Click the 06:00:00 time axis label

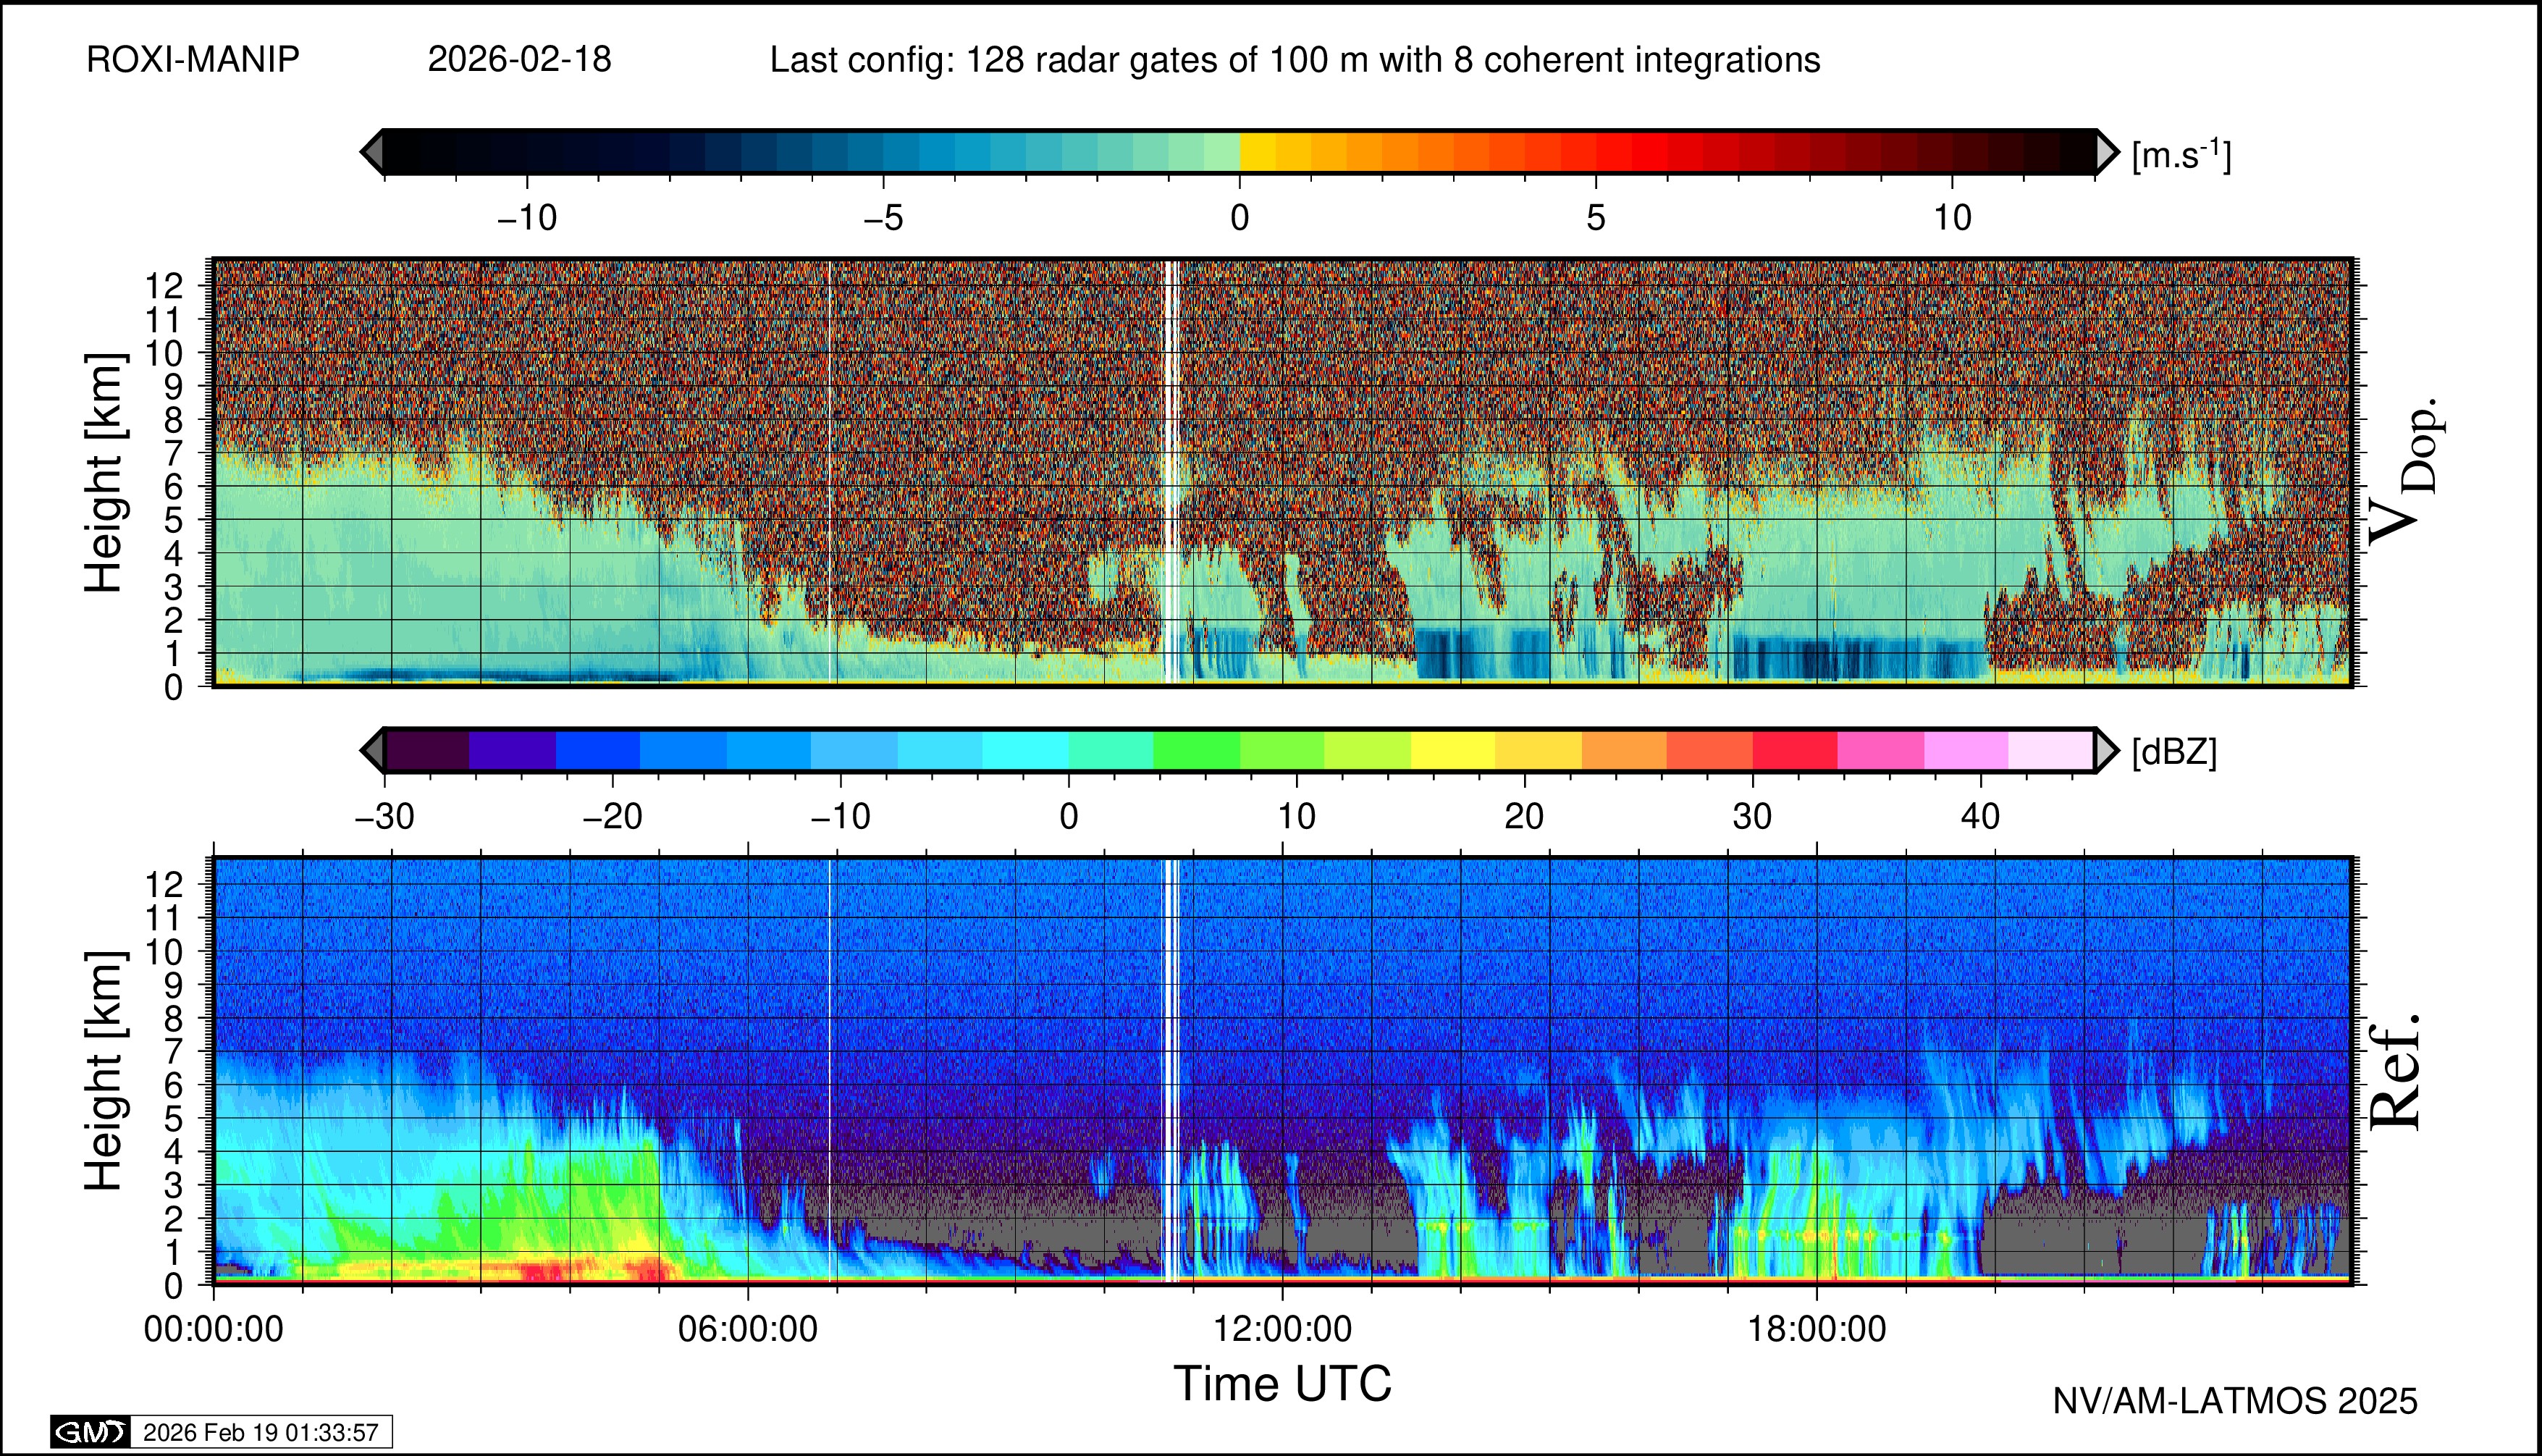click(x=748, y=1329)
